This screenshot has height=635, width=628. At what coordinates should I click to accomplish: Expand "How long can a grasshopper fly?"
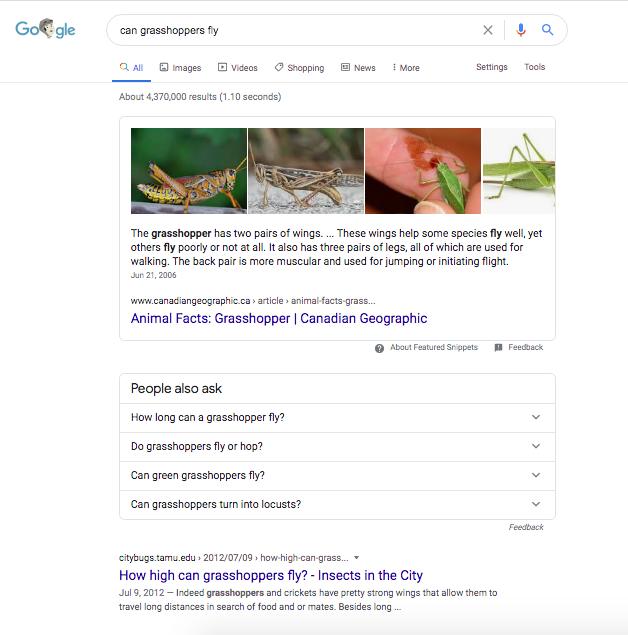click(x=337, y=418)
